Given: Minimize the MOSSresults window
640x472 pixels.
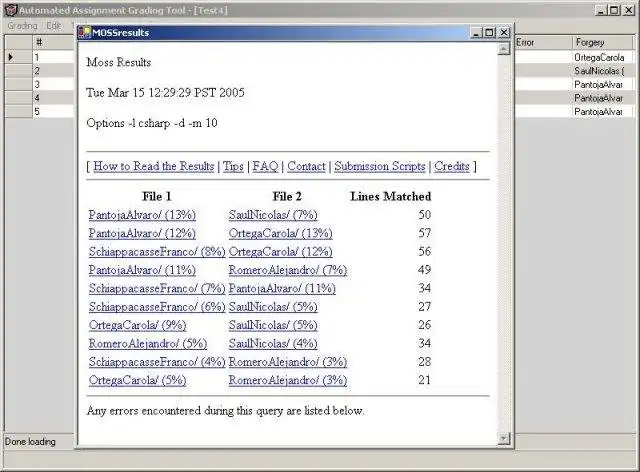Looking at the screenshot, I should pos(476,32).
